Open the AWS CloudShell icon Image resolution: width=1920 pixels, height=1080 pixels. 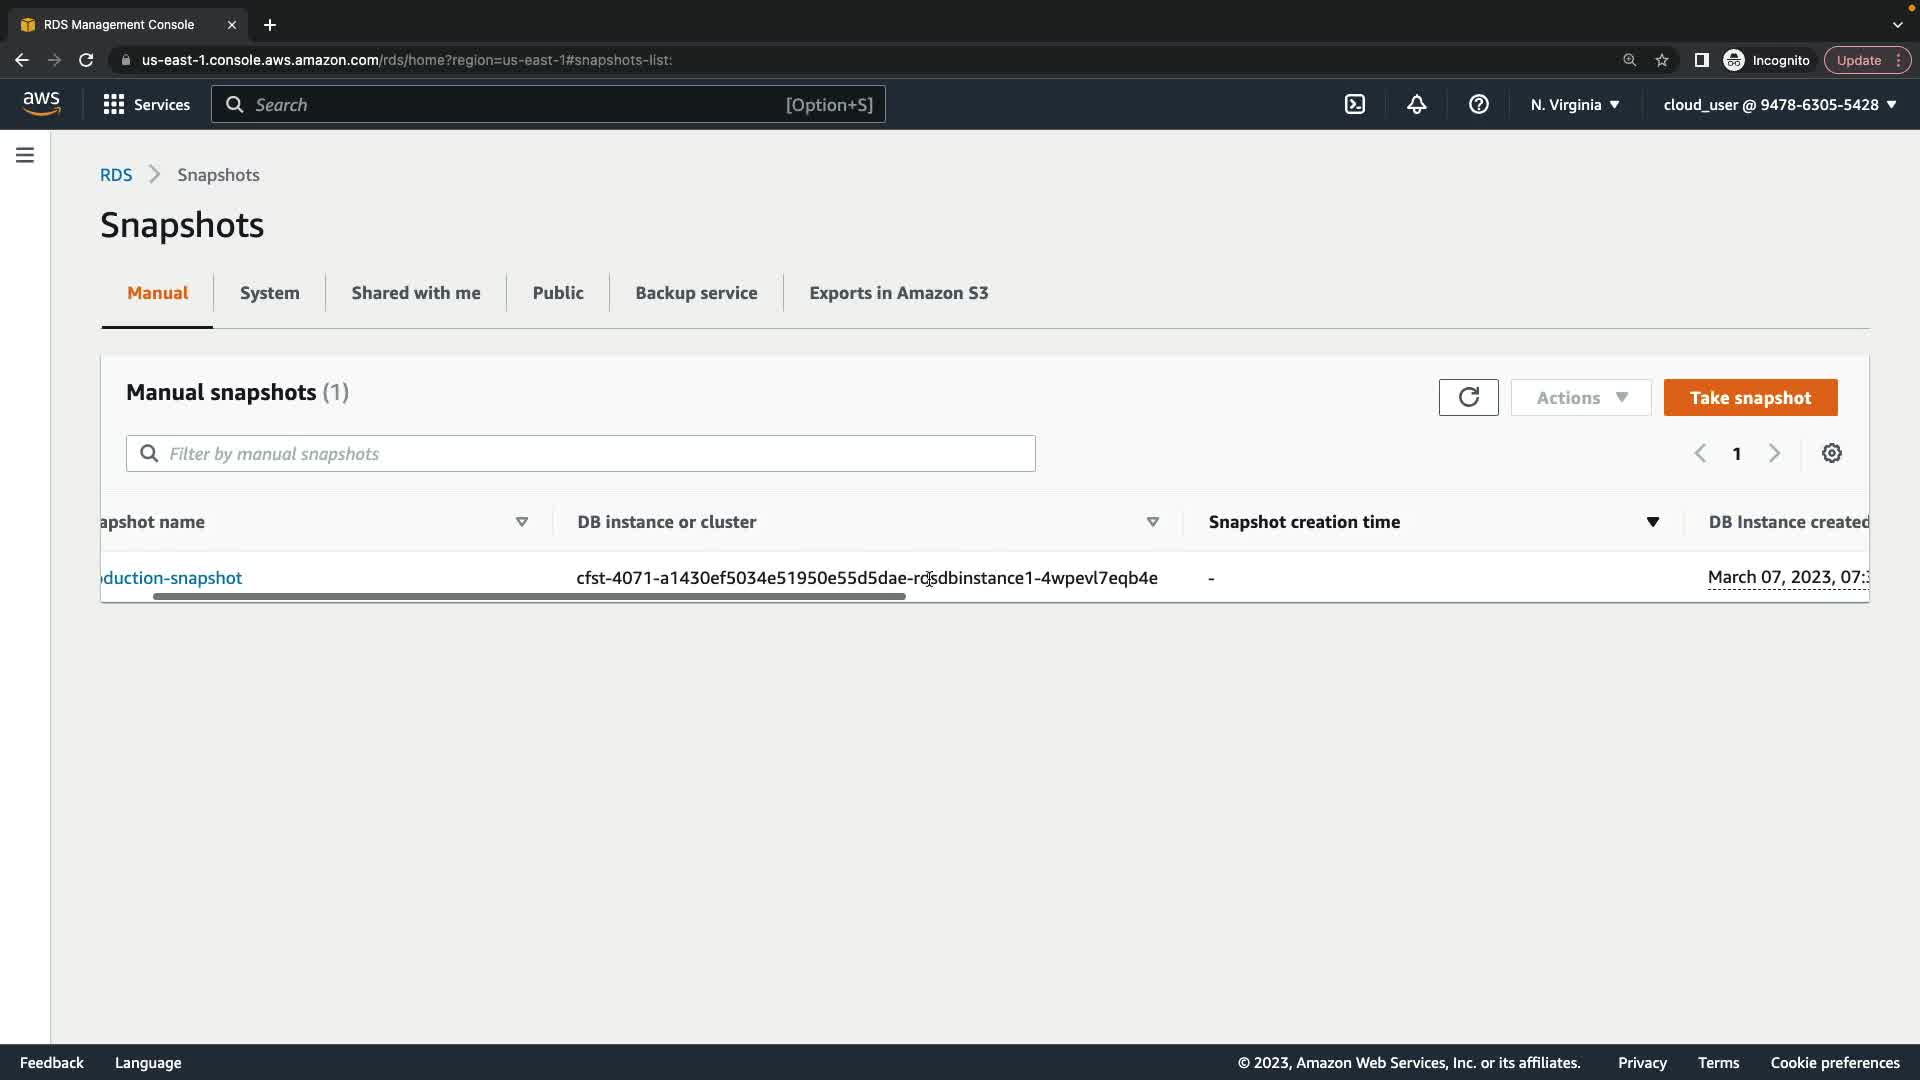point(1355,104)
